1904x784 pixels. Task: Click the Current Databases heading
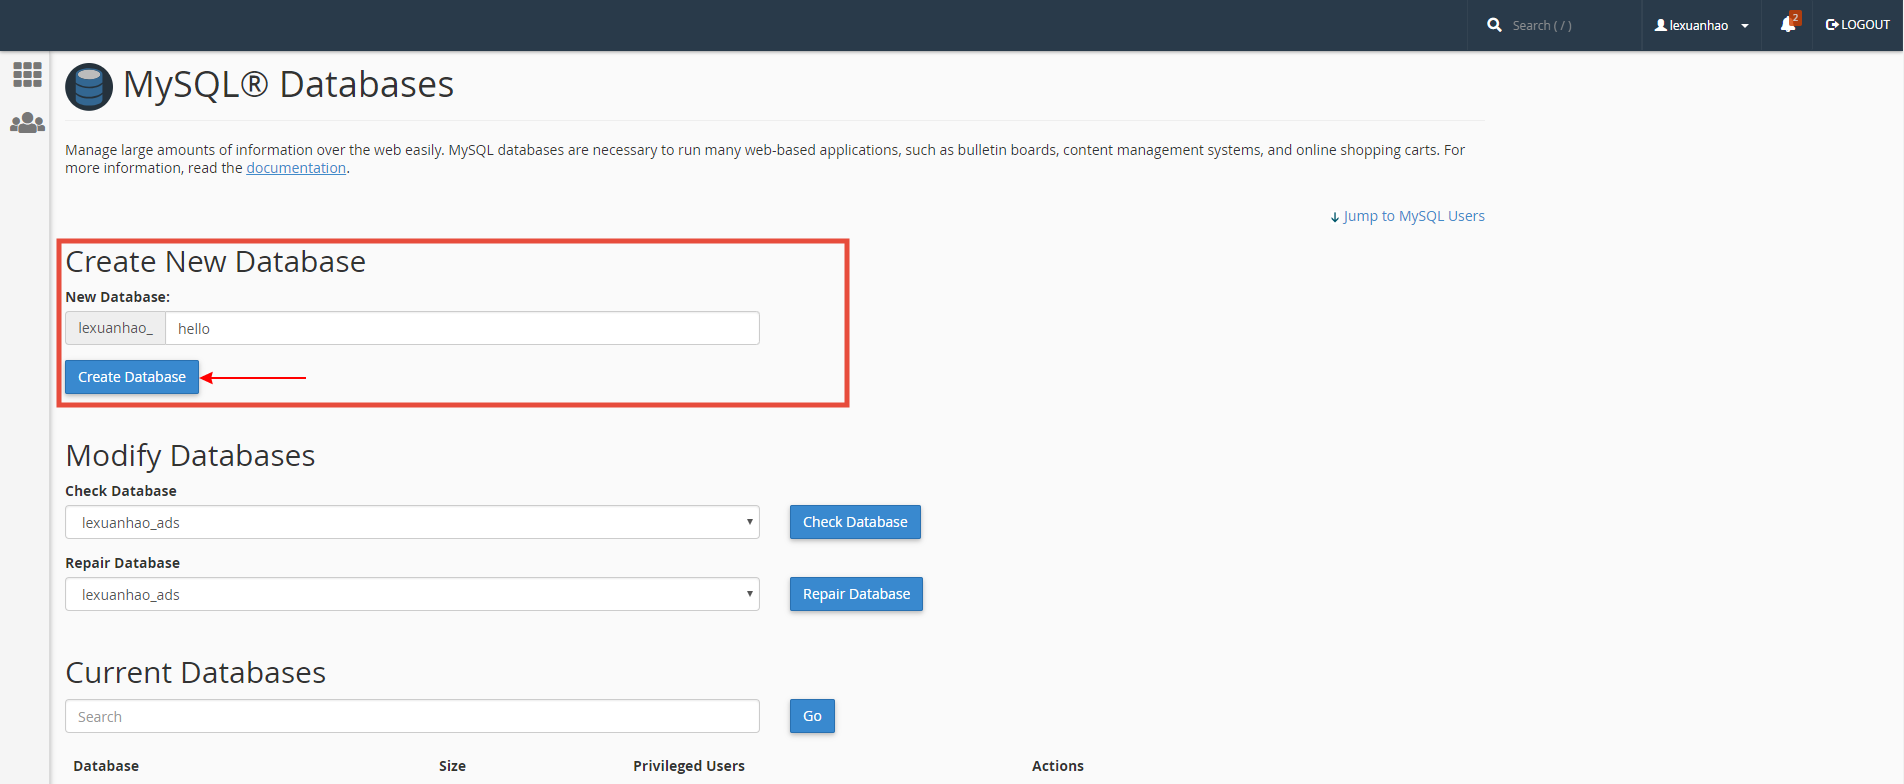[195, 673]
